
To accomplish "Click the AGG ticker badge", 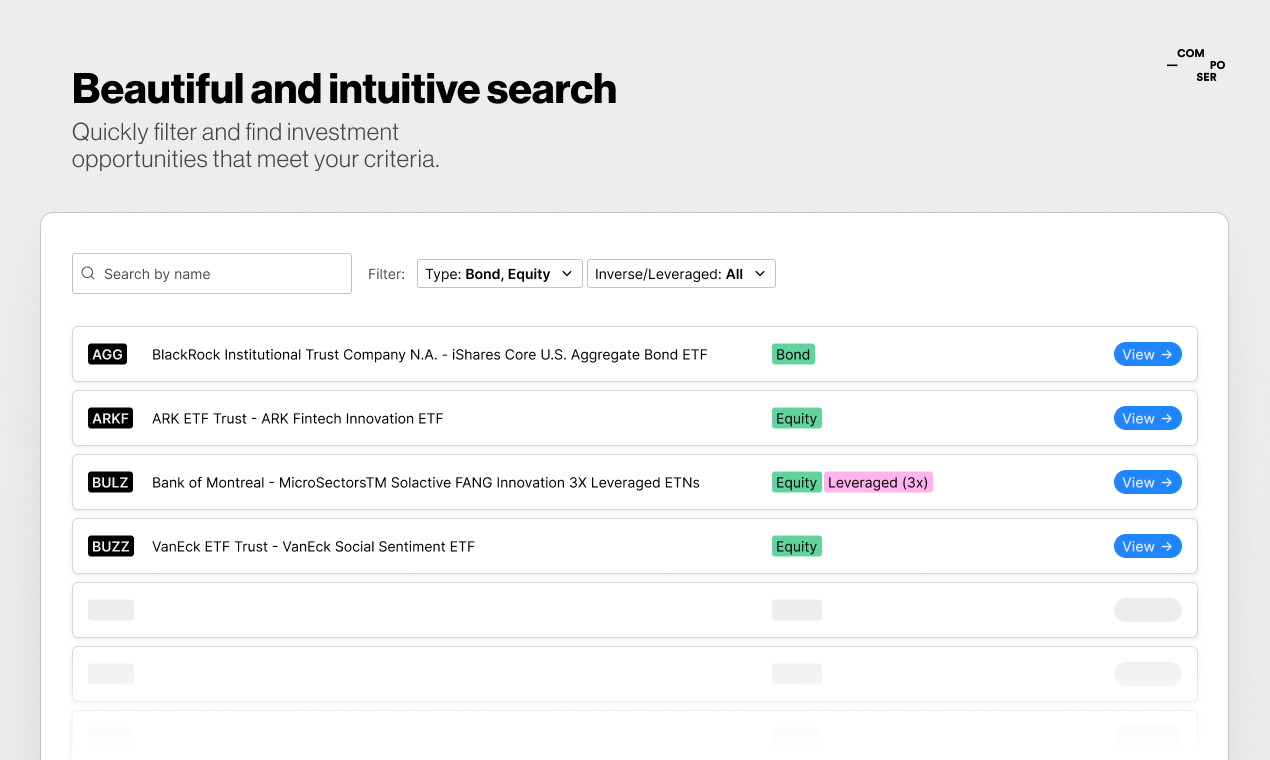I will 107,354.
